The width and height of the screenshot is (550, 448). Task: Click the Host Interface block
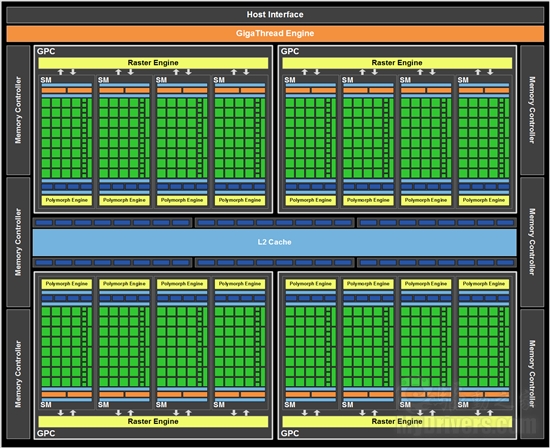pyautogui.click(x=275, y=15)
